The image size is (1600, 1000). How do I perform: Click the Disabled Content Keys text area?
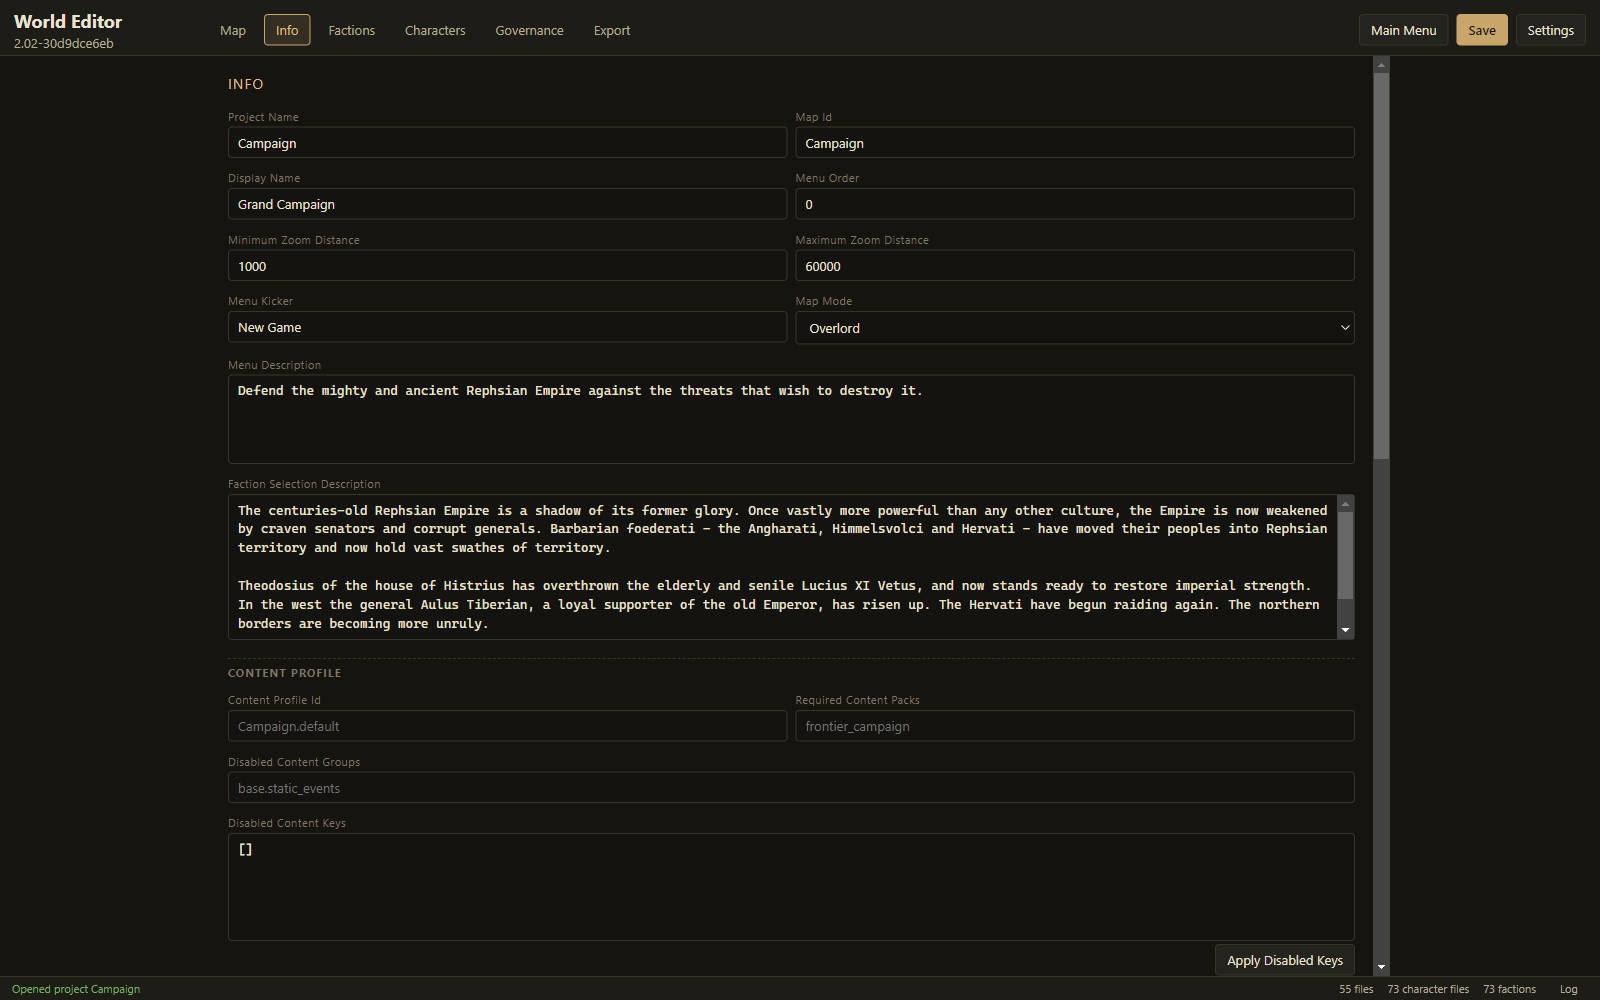coord(791,887)
